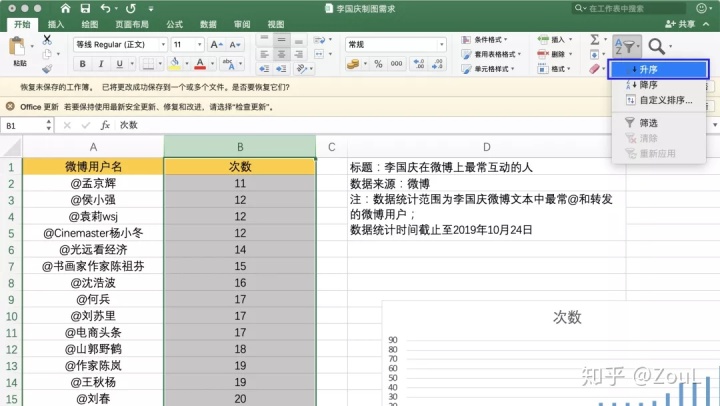This screenshot has height=406, width=720.
Task: Open the 套用表格格式 dropdown
Action: [492, 54]
